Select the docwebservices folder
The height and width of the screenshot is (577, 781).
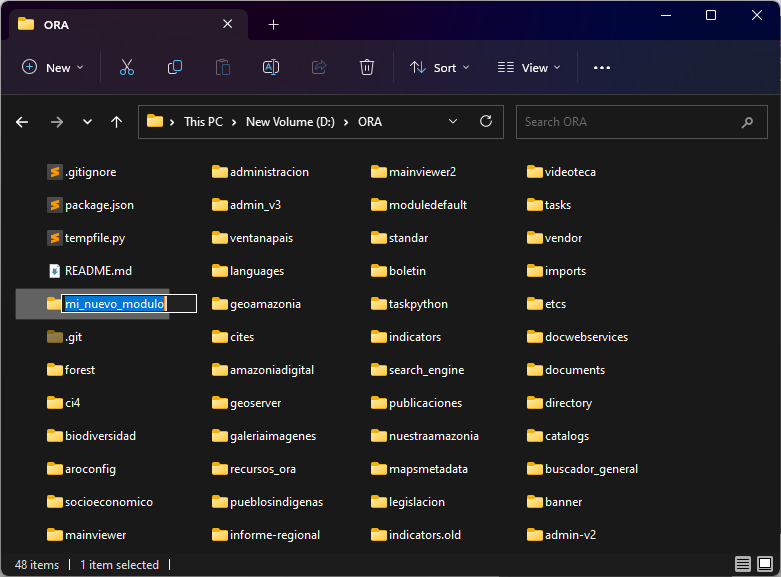coord(577,337)
